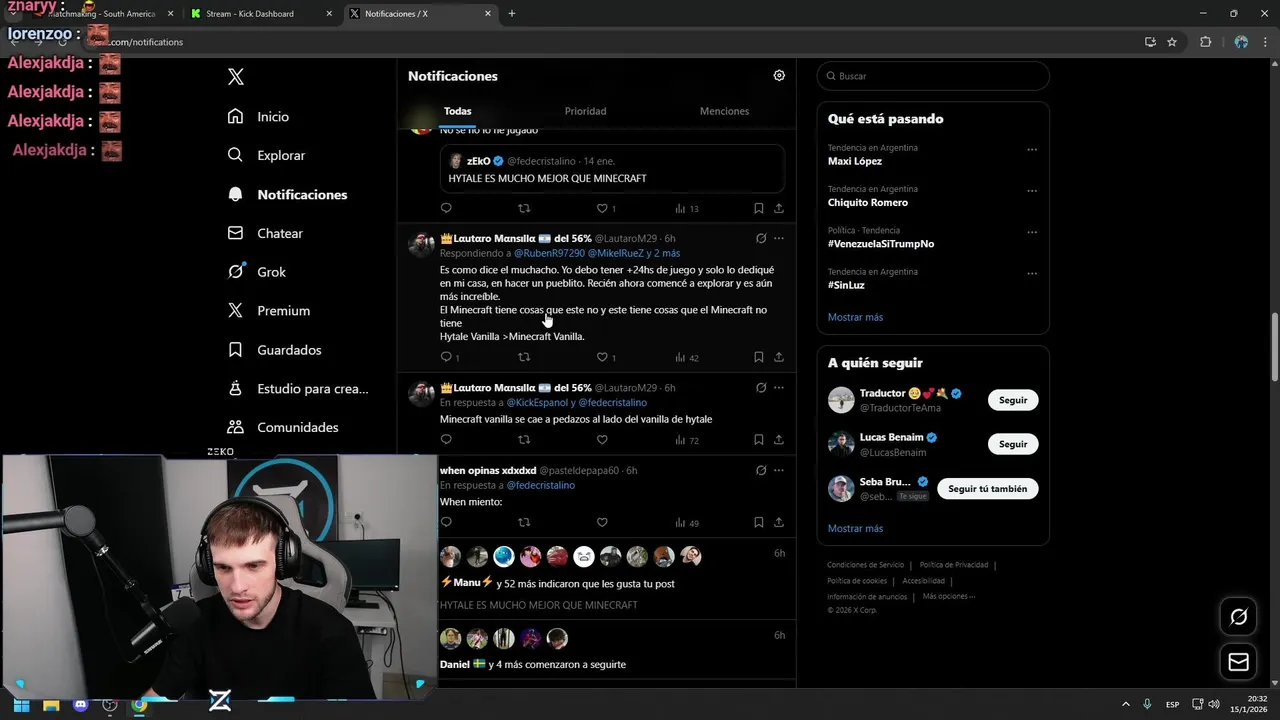Bookmark the post with 72 views
The height and width of the screenshot is (720, 1280).
[758, 440]
